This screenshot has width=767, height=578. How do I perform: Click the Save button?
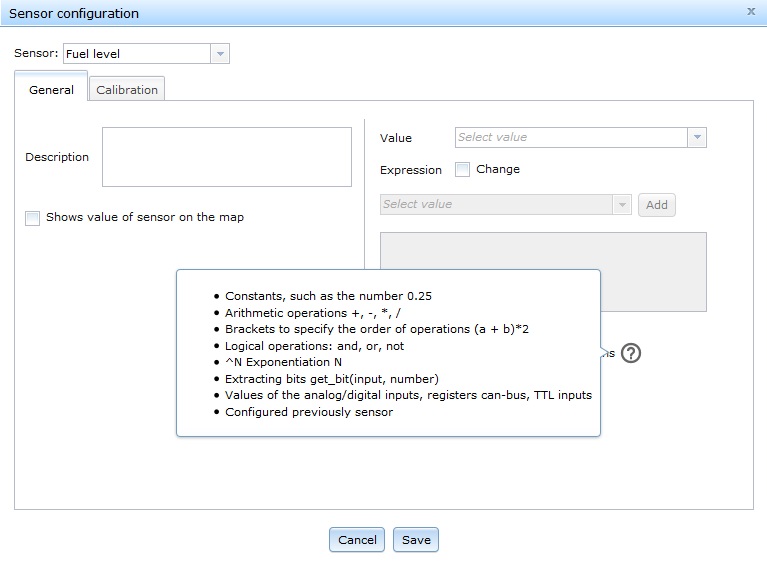pos(416,540)
